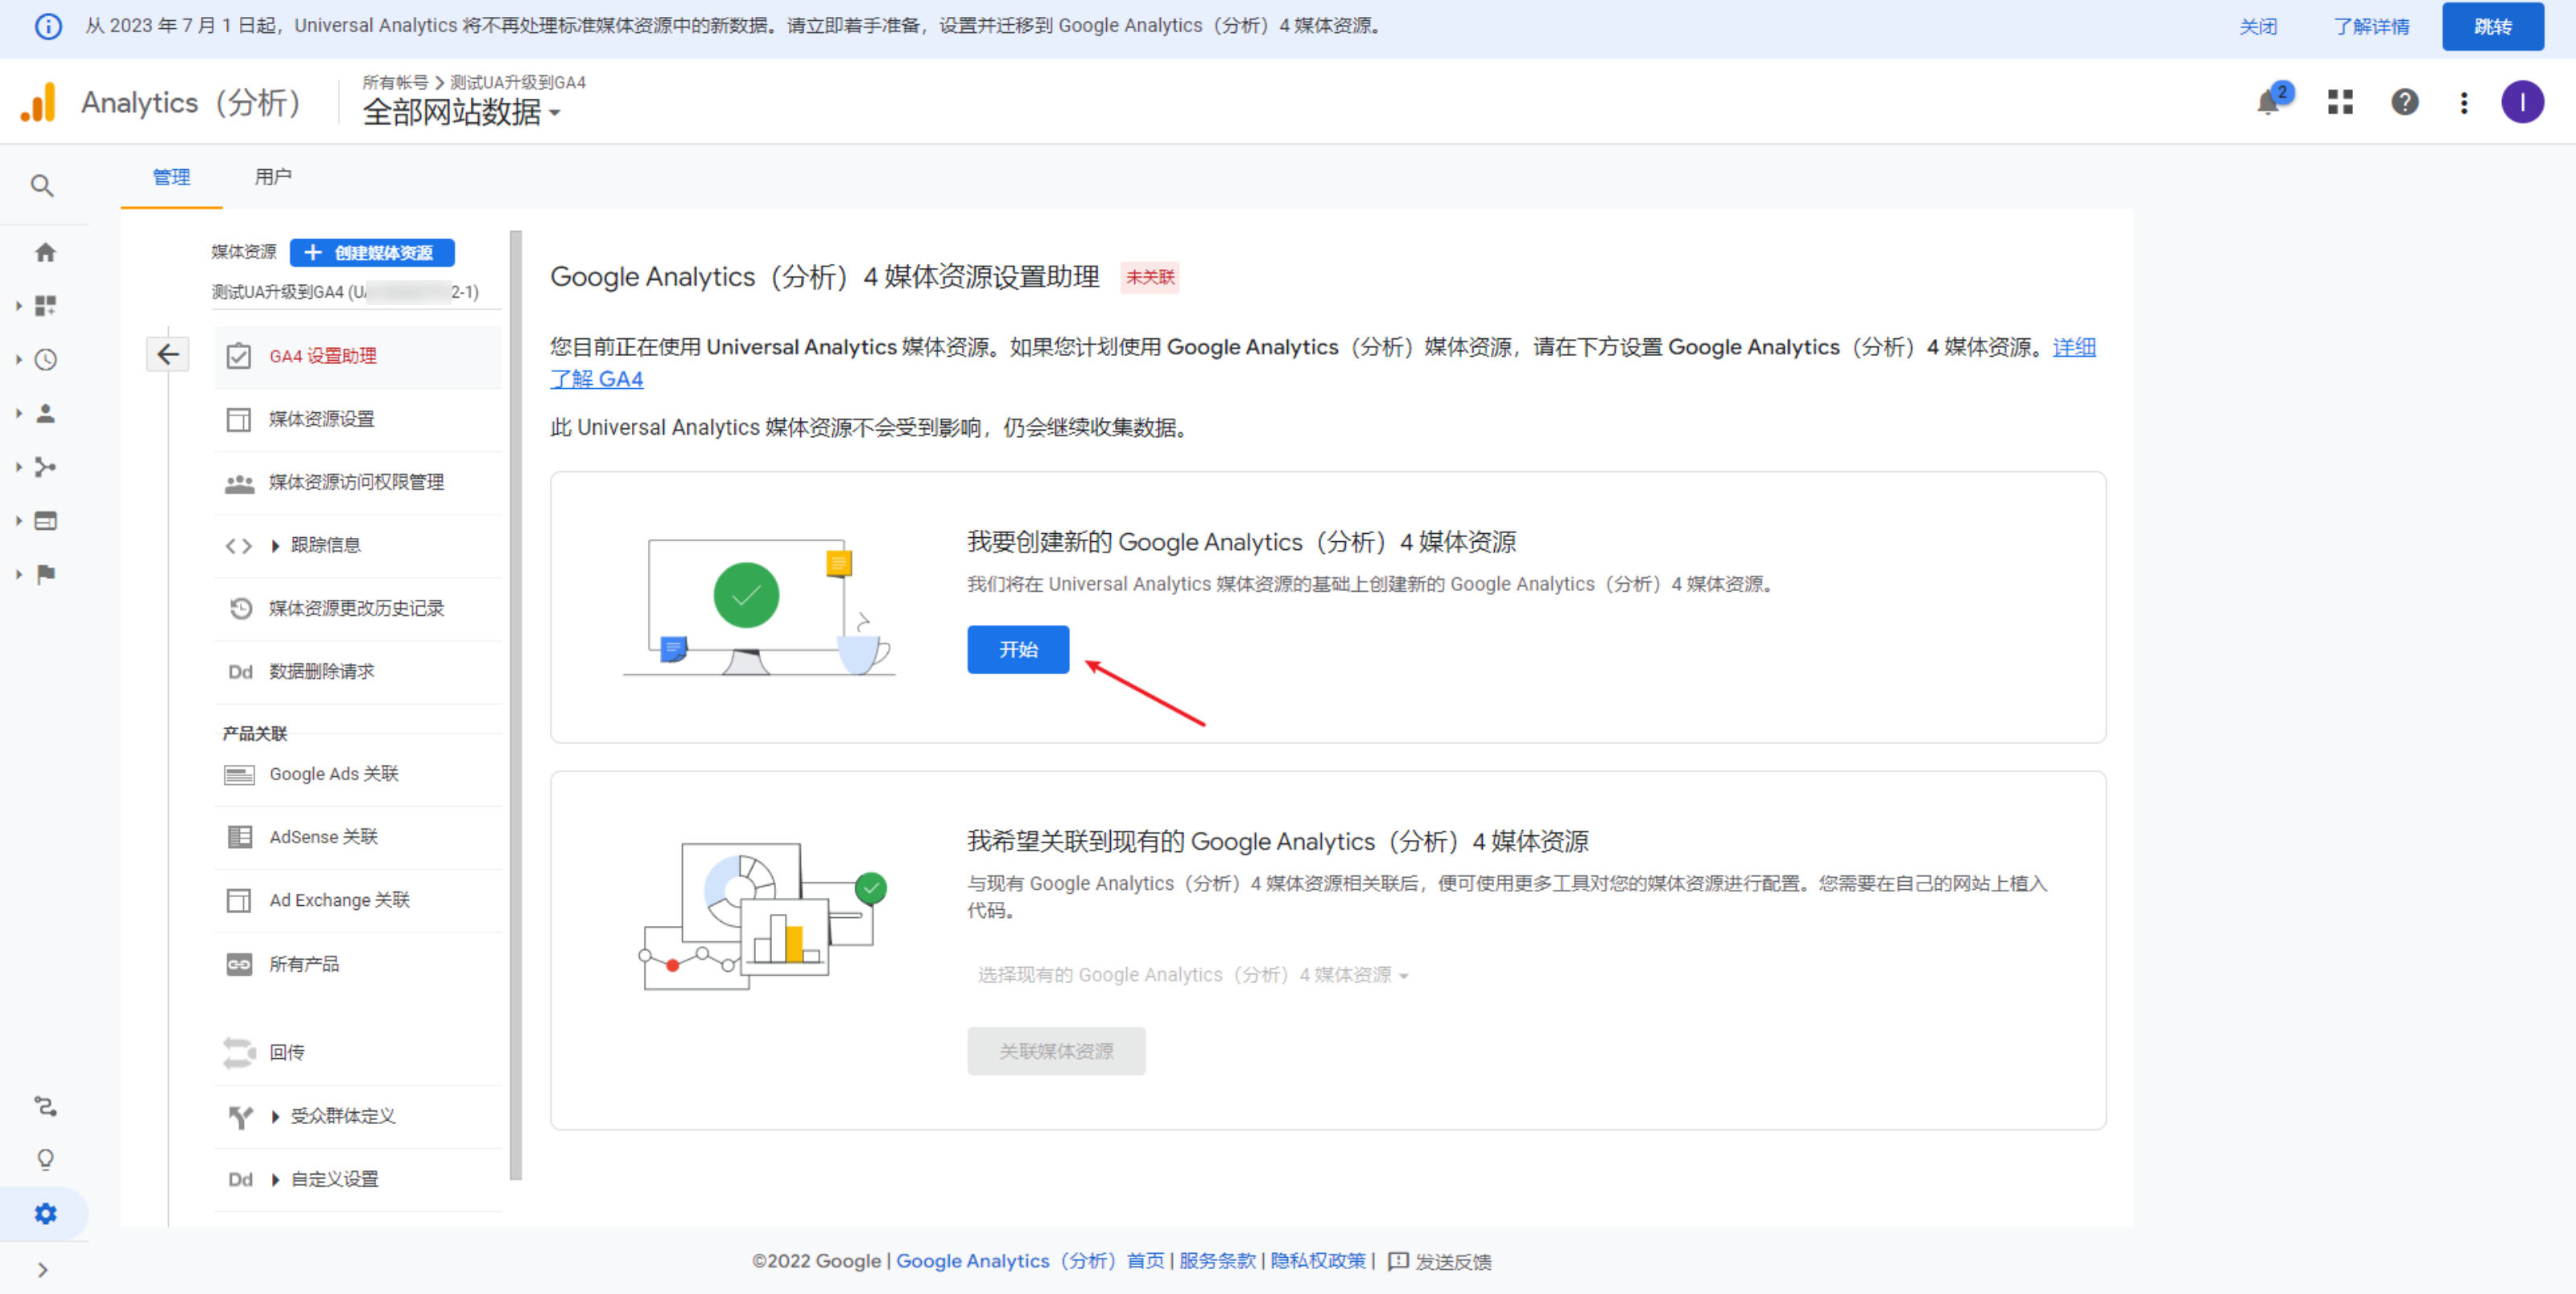The height and width of the screenshot is (1294, 2576).
Task: Open notifications bell icon
Action: click(2269, 102)
